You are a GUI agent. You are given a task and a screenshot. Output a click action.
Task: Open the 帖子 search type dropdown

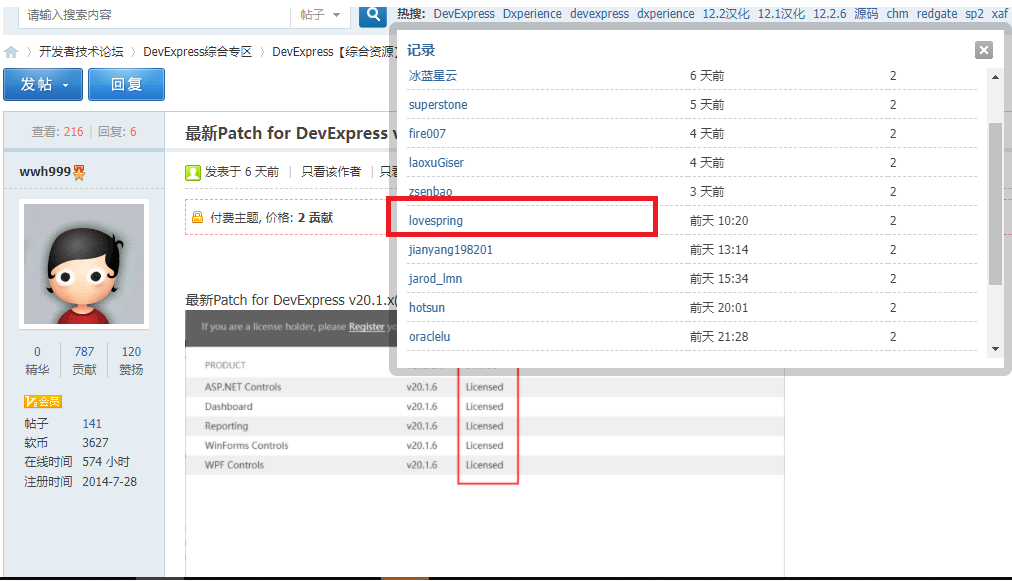pos(320,14)
